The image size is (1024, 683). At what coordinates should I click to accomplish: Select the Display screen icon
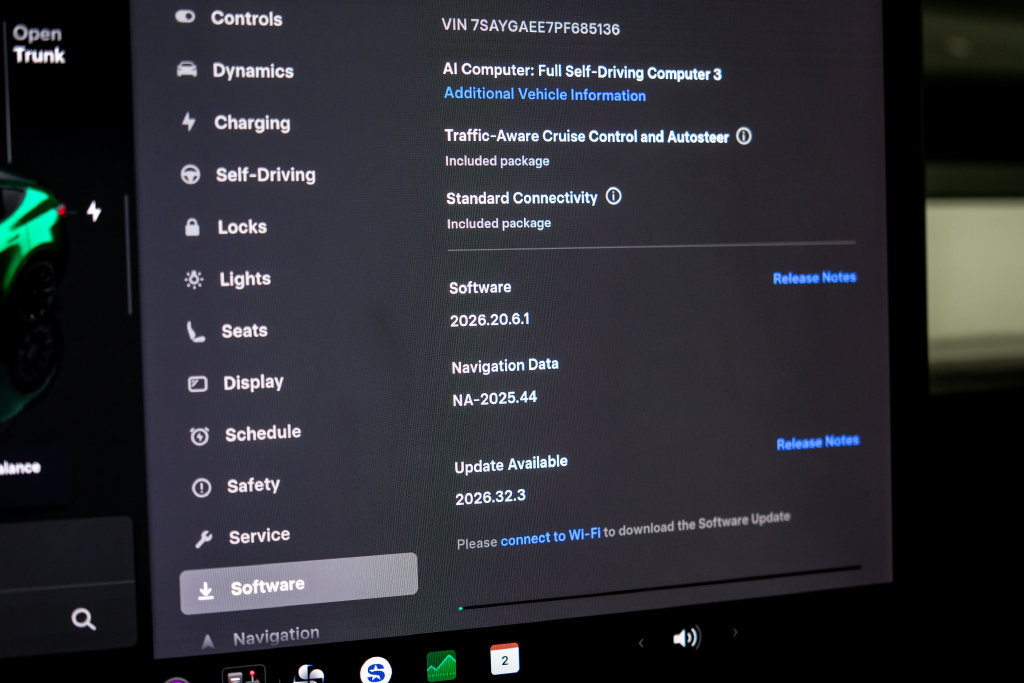[197, 384]
